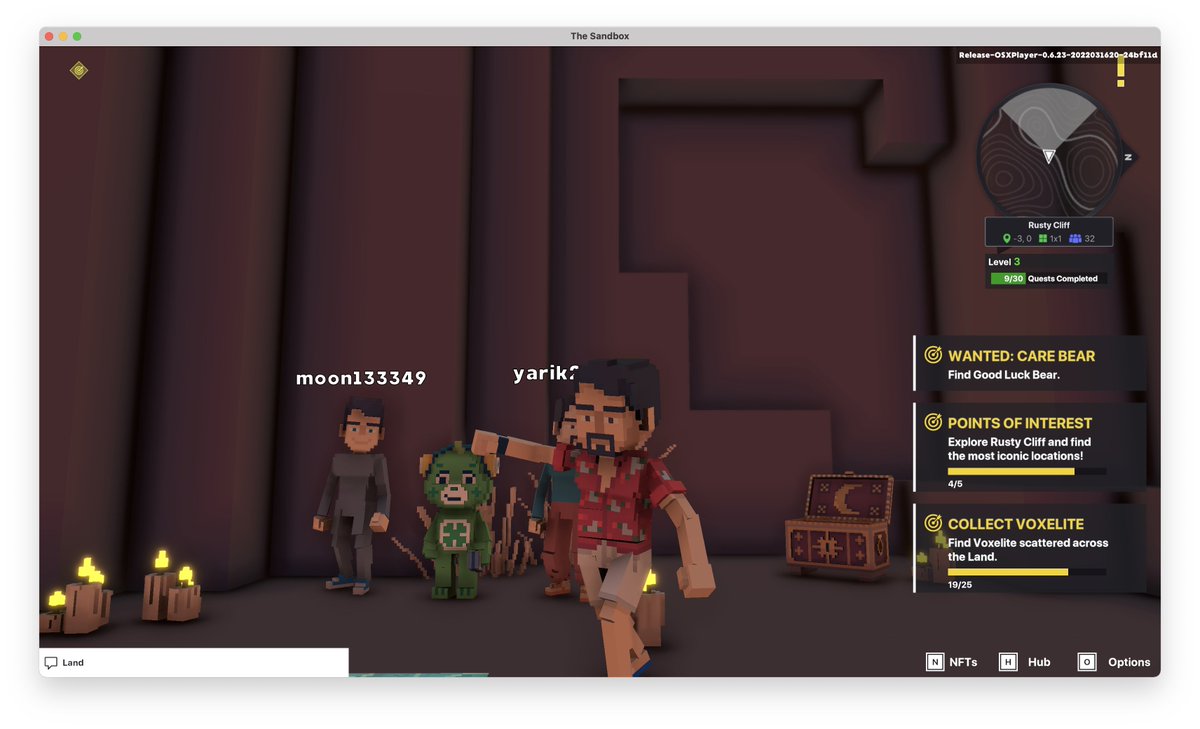Viewport: 1200px width, 729px height.
Task: Click the target icon beside POINTS OF INTEREST
Action: pos(933,422)
